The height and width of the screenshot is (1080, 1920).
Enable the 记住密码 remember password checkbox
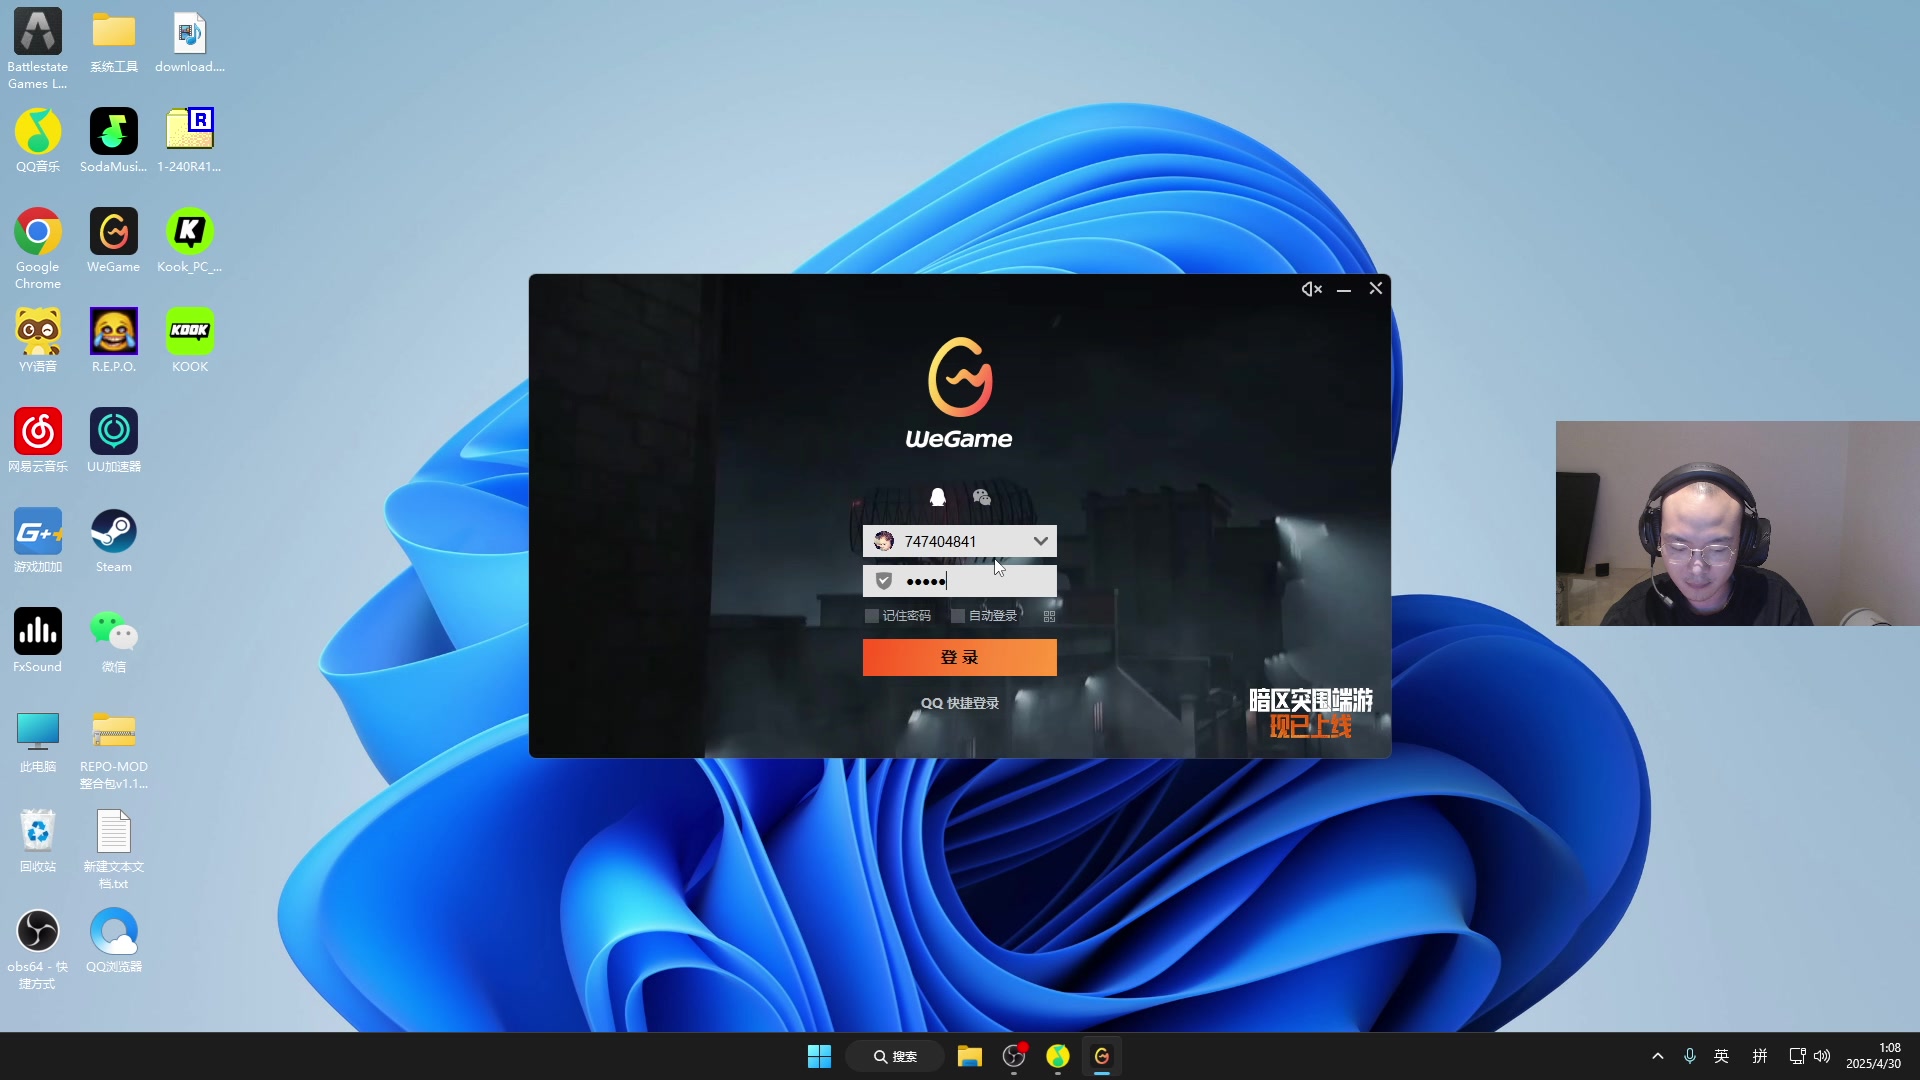pyautogui.click(x=872, y=616)
